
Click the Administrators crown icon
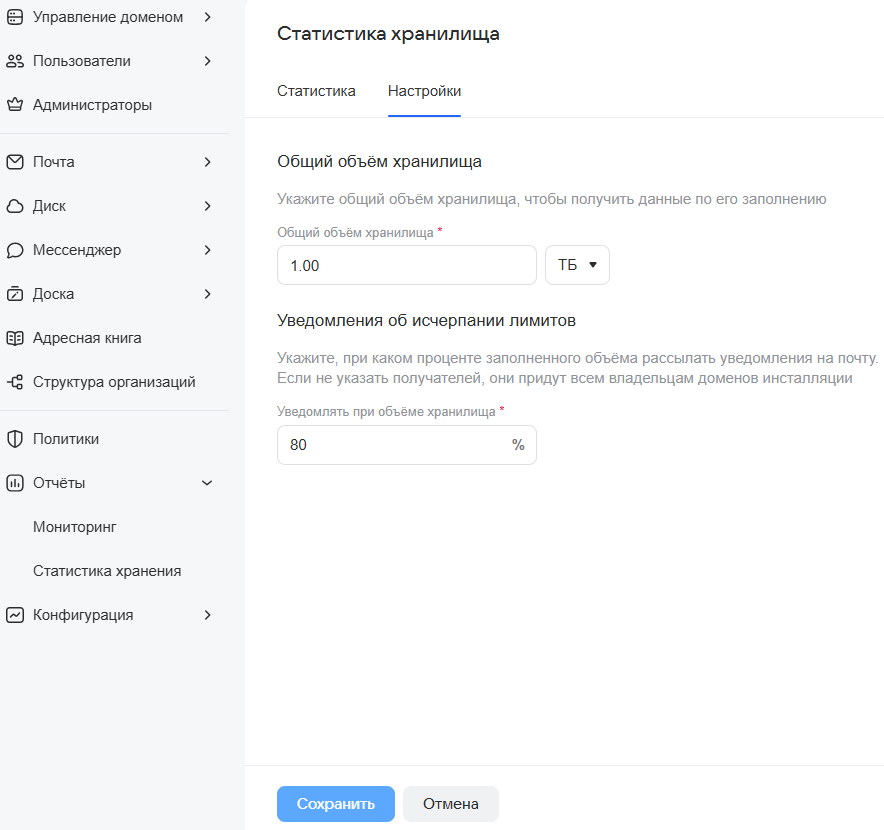(x=15, y=105)
